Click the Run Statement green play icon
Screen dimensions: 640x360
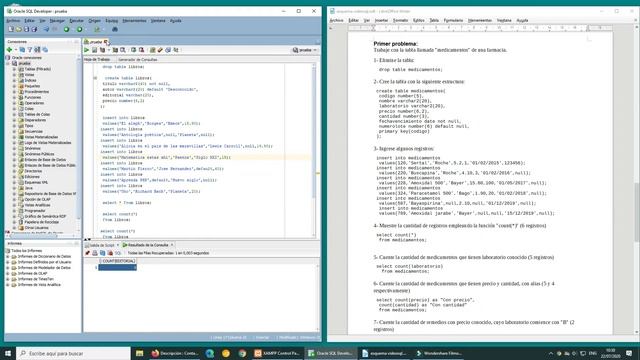[x=87, y=50]
